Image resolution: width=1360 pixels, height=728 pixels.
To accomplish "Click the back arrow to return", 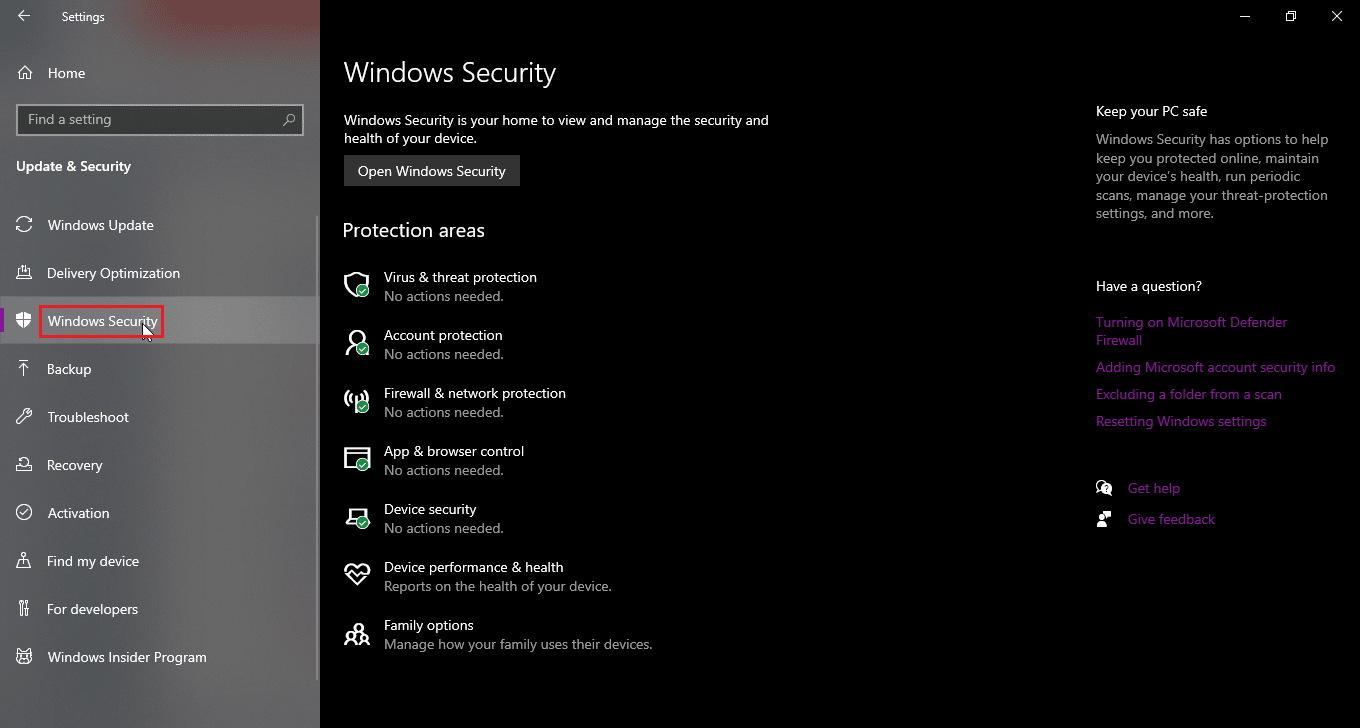I will point(22,16).
